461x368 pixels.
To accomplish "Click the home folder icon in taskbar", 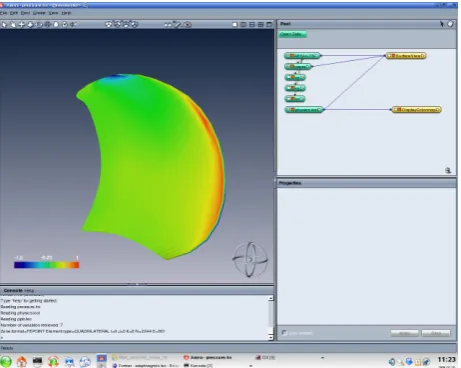I will (22, 361).
